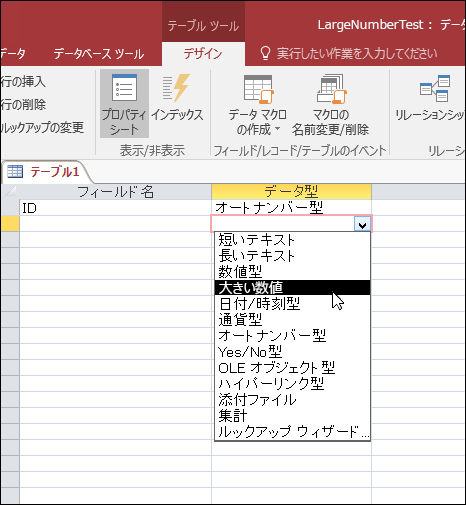Click ルックアップの変更 modify lookups command
This screenshot has height=505, width=466.
point(42,127)
